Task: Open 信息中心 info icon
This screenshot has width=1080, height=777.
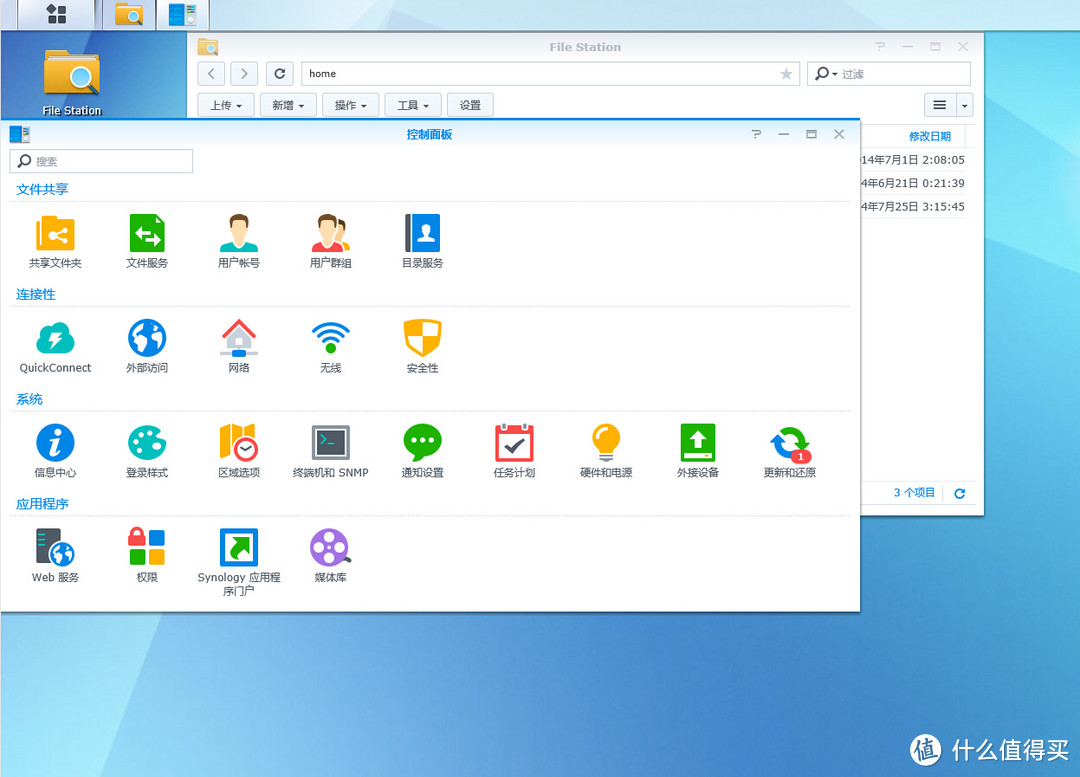Action: pos(55,450)
